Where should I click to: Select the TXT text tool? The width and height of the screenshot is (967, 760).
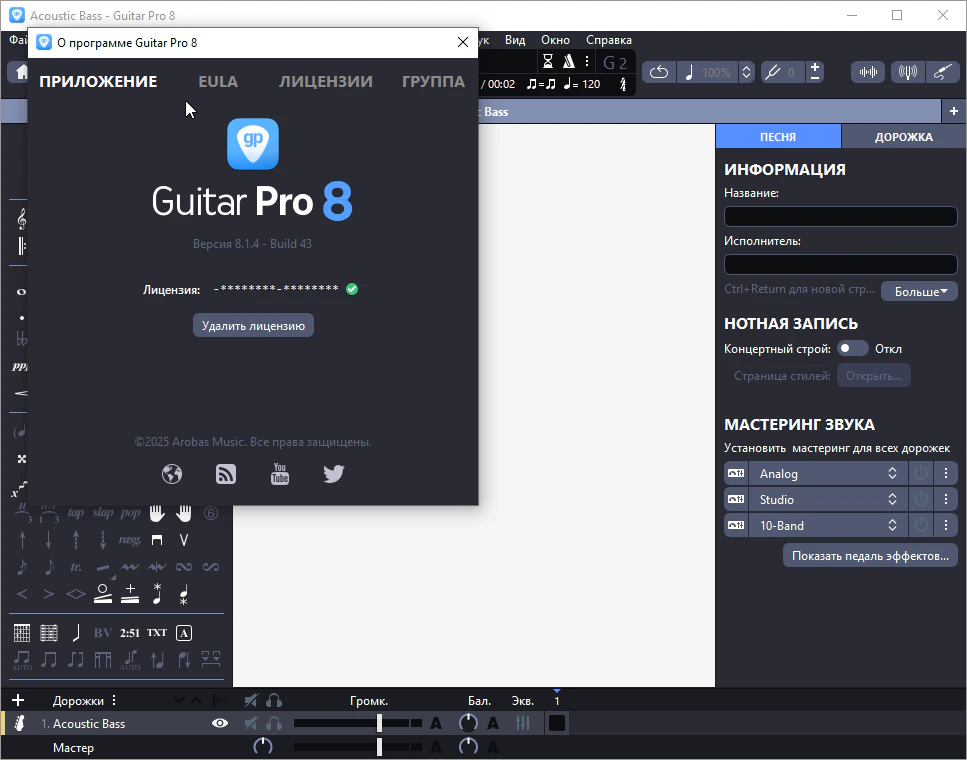click(x=157, y=633)
